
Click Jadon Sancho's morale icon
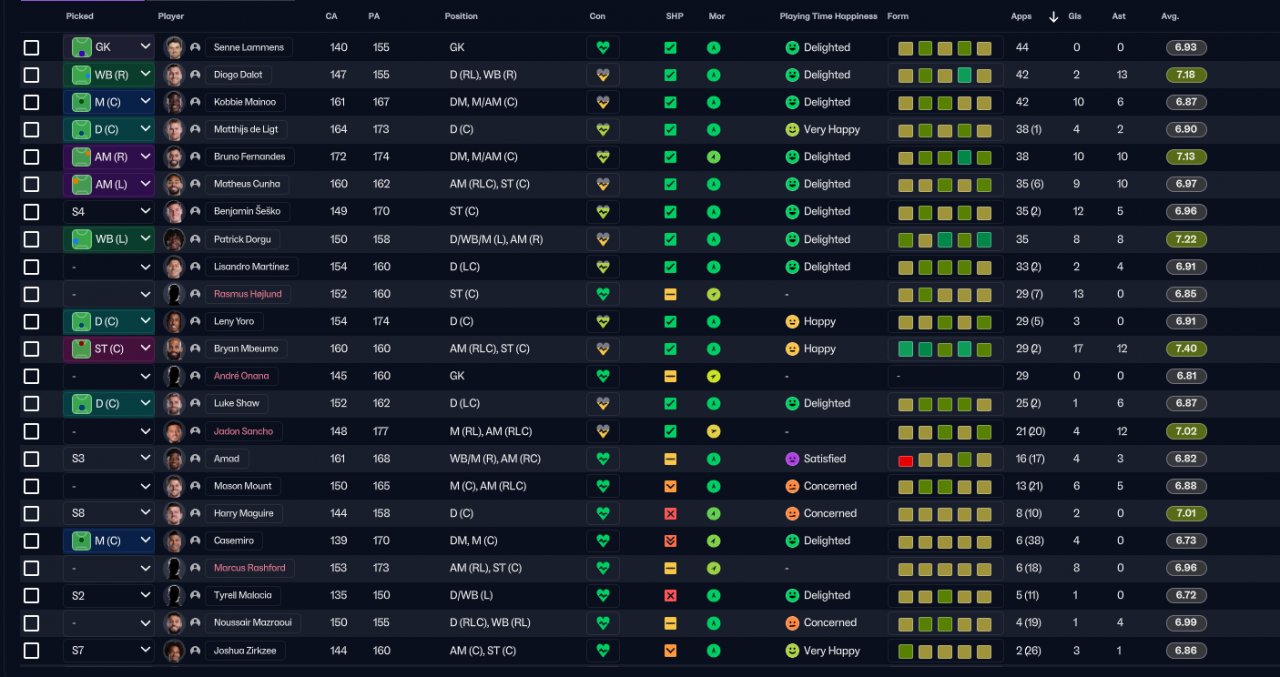pos(713,431)
